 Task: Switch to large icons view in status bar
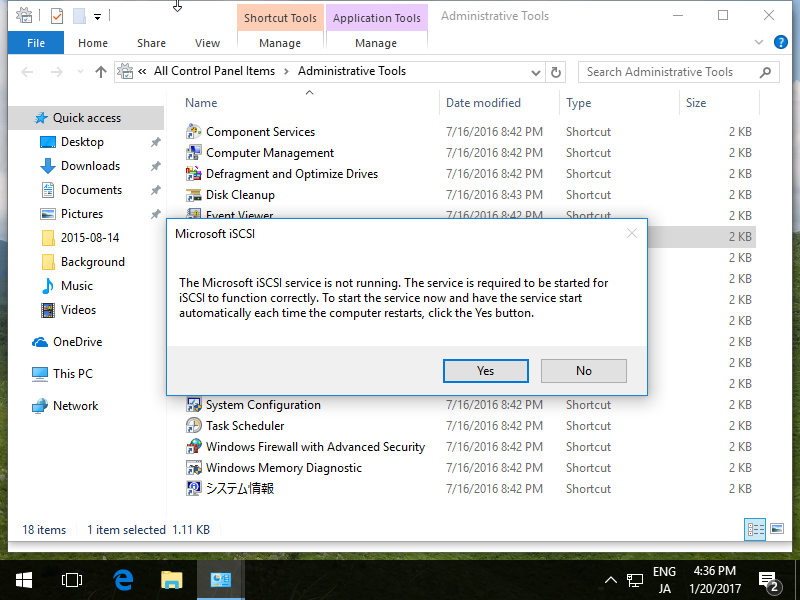point(777,529)
